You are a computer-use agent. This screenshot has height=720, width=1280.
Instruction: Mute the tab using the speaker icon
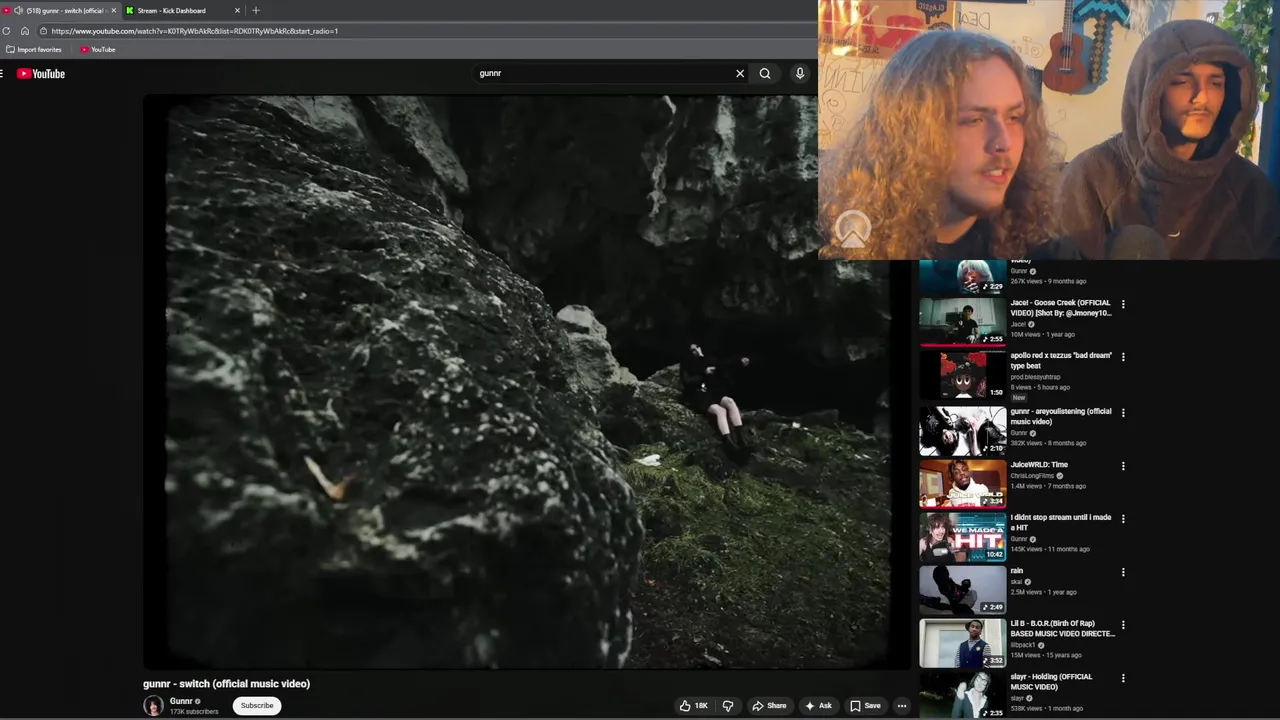point(17,11)
